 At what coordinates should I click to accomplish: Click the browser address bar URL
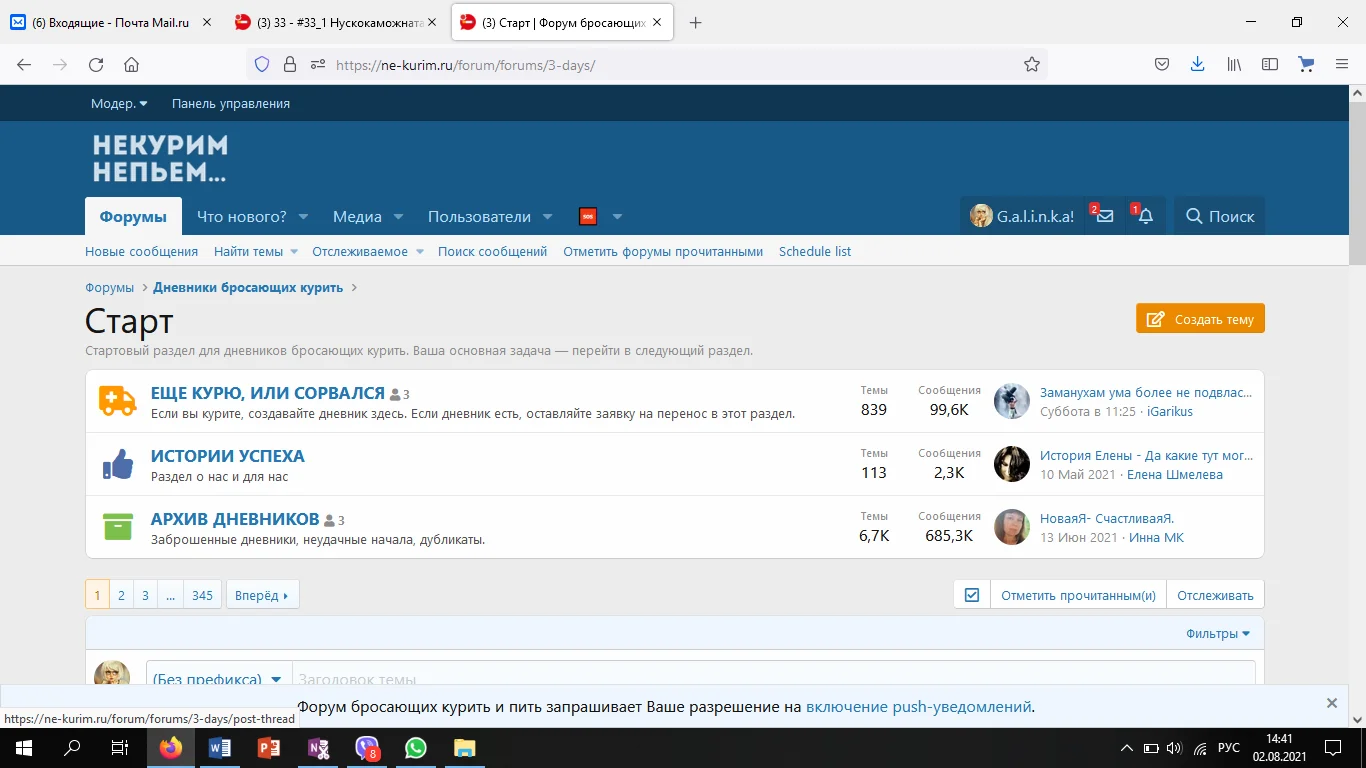[x=465, y=65]
